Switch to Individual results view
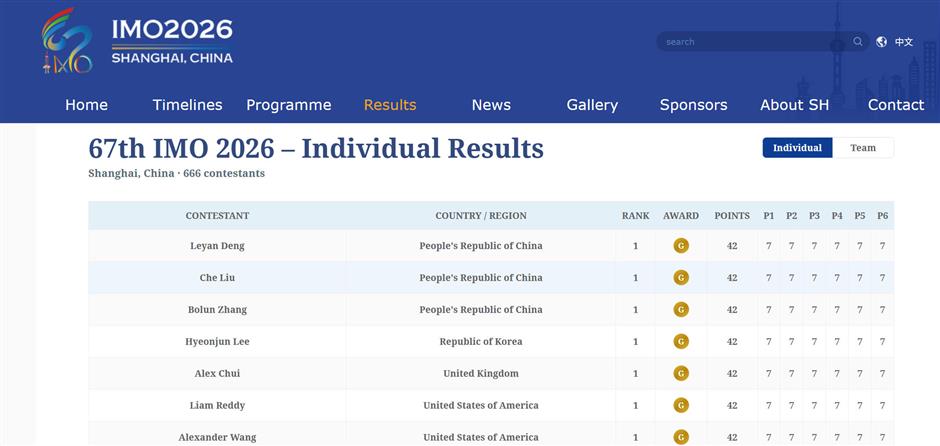The height and width of the screenshot is (446, 940). click(797, 148)
